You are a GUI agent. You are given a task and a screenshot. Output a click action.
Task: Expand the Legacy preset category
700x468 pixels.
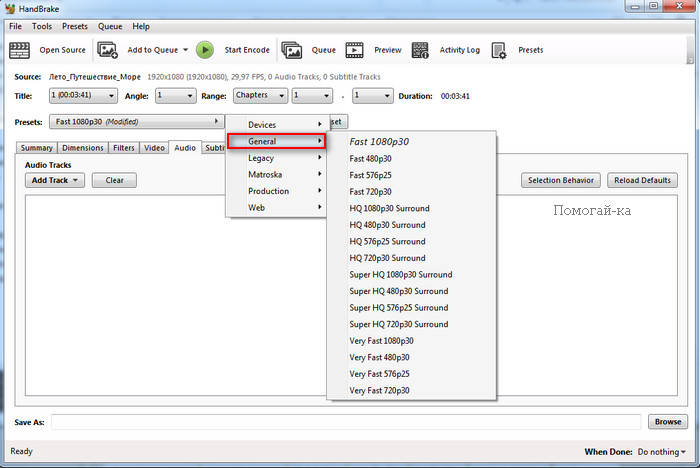coord(276,158)
